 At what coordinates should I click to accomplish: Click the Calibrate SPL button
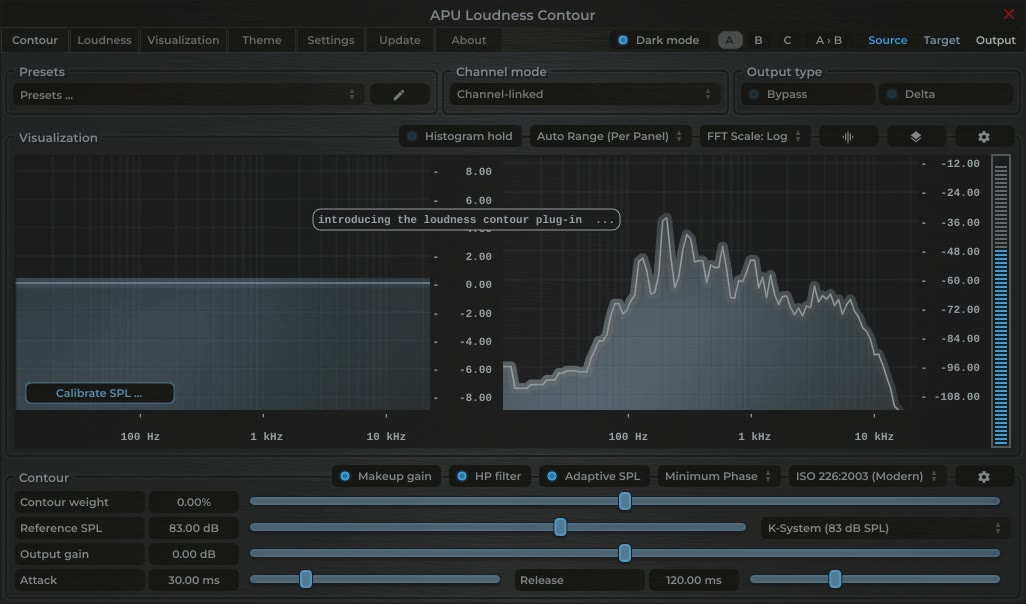pos(98,393)
